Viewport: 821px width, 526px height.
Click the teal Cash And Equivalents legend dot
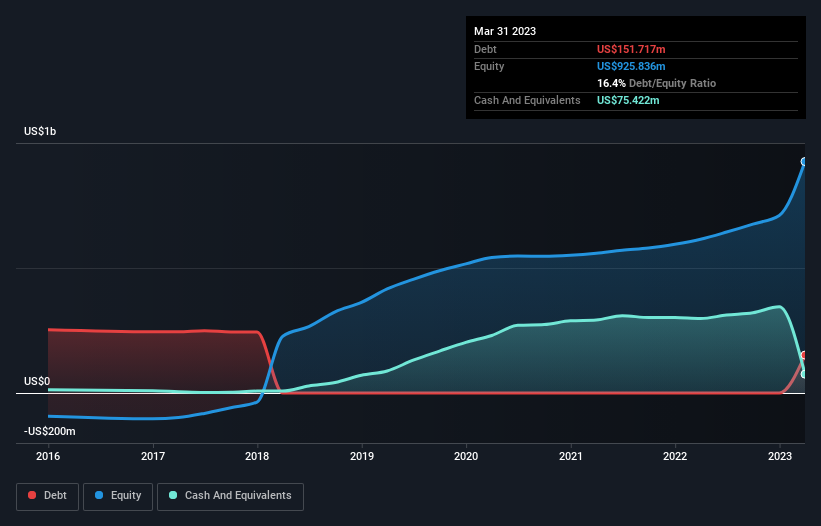pyautogui.click(x=173, y=495)
